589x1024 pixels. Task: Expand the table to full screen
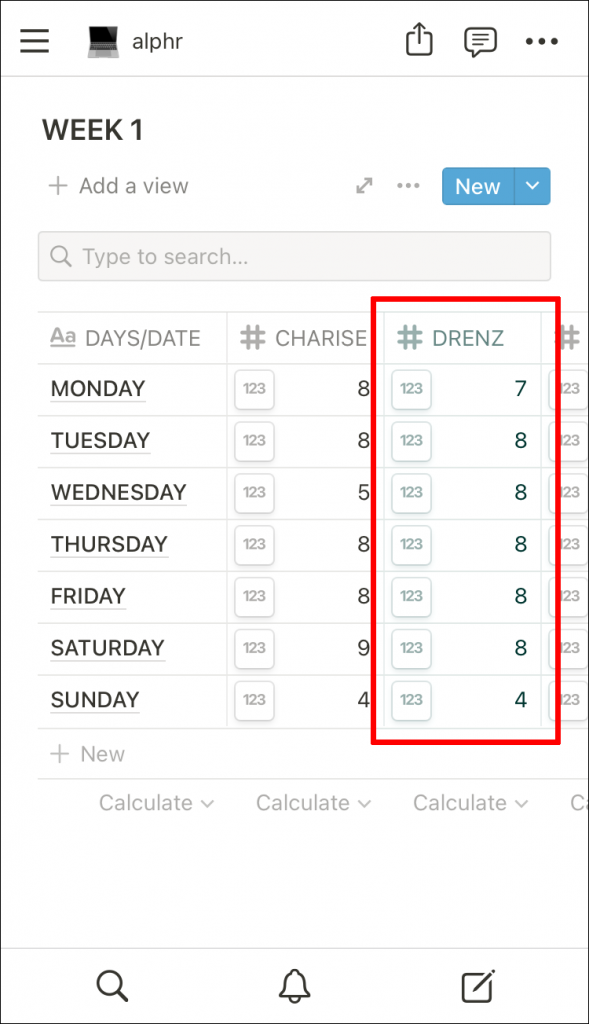click(x=364, y=186)
